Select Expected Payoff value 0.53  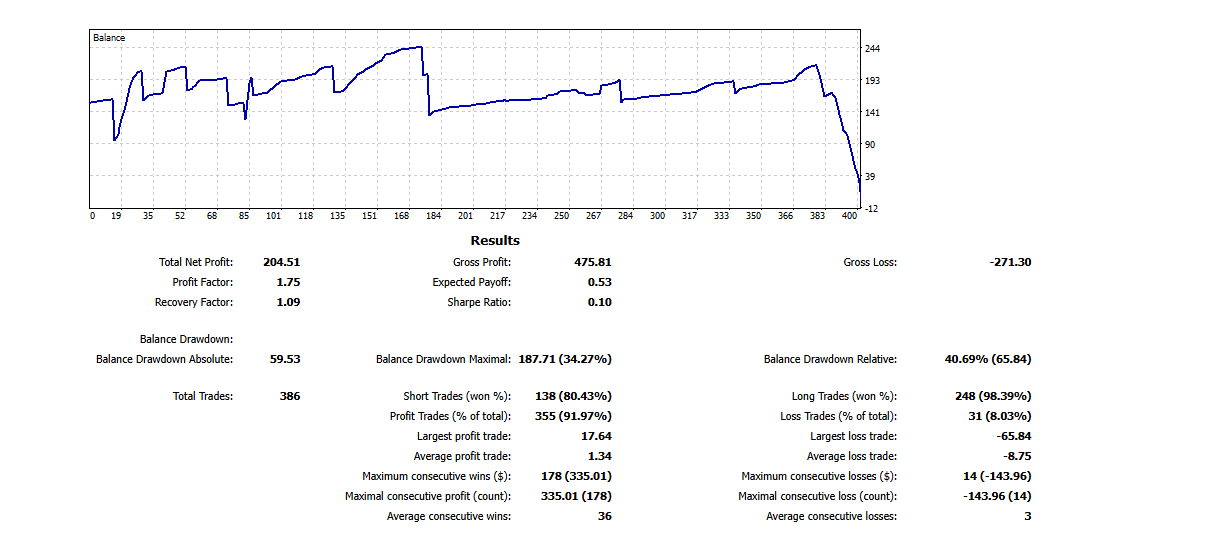point(600,283)
